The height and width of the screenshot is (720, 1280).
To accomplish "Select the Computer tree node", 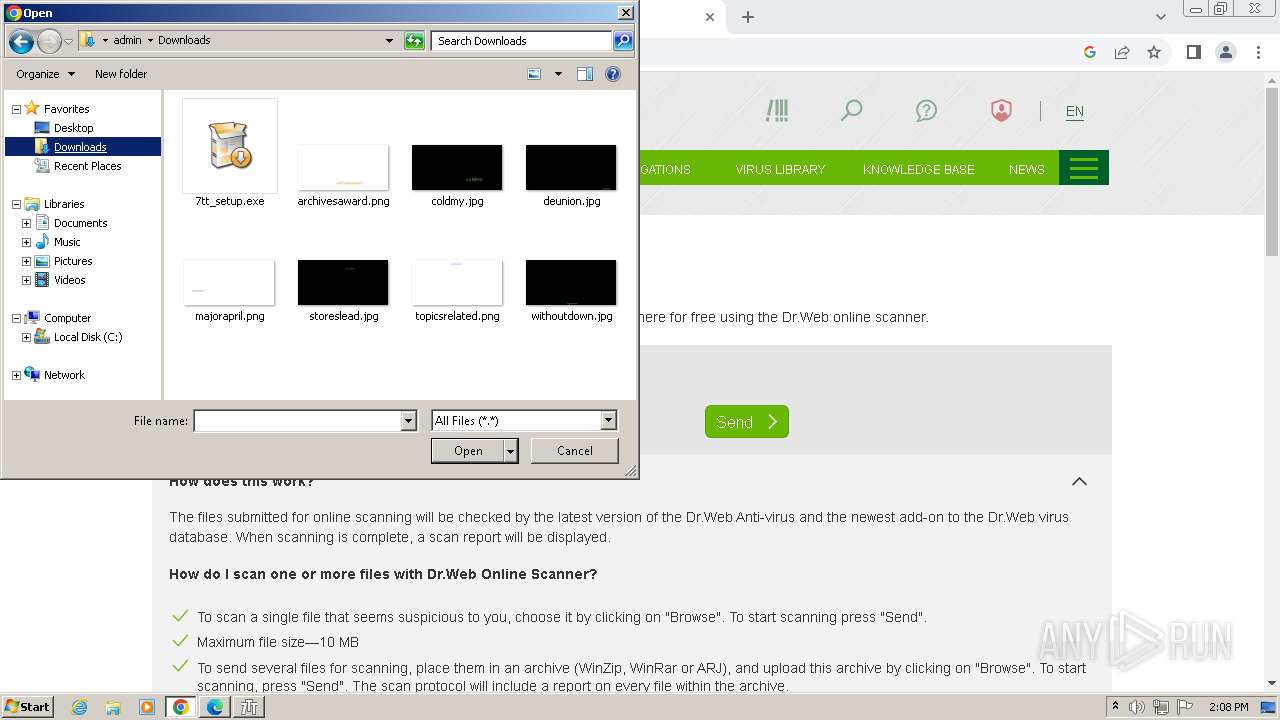I will pyautogui.click(x=67, y=318).
